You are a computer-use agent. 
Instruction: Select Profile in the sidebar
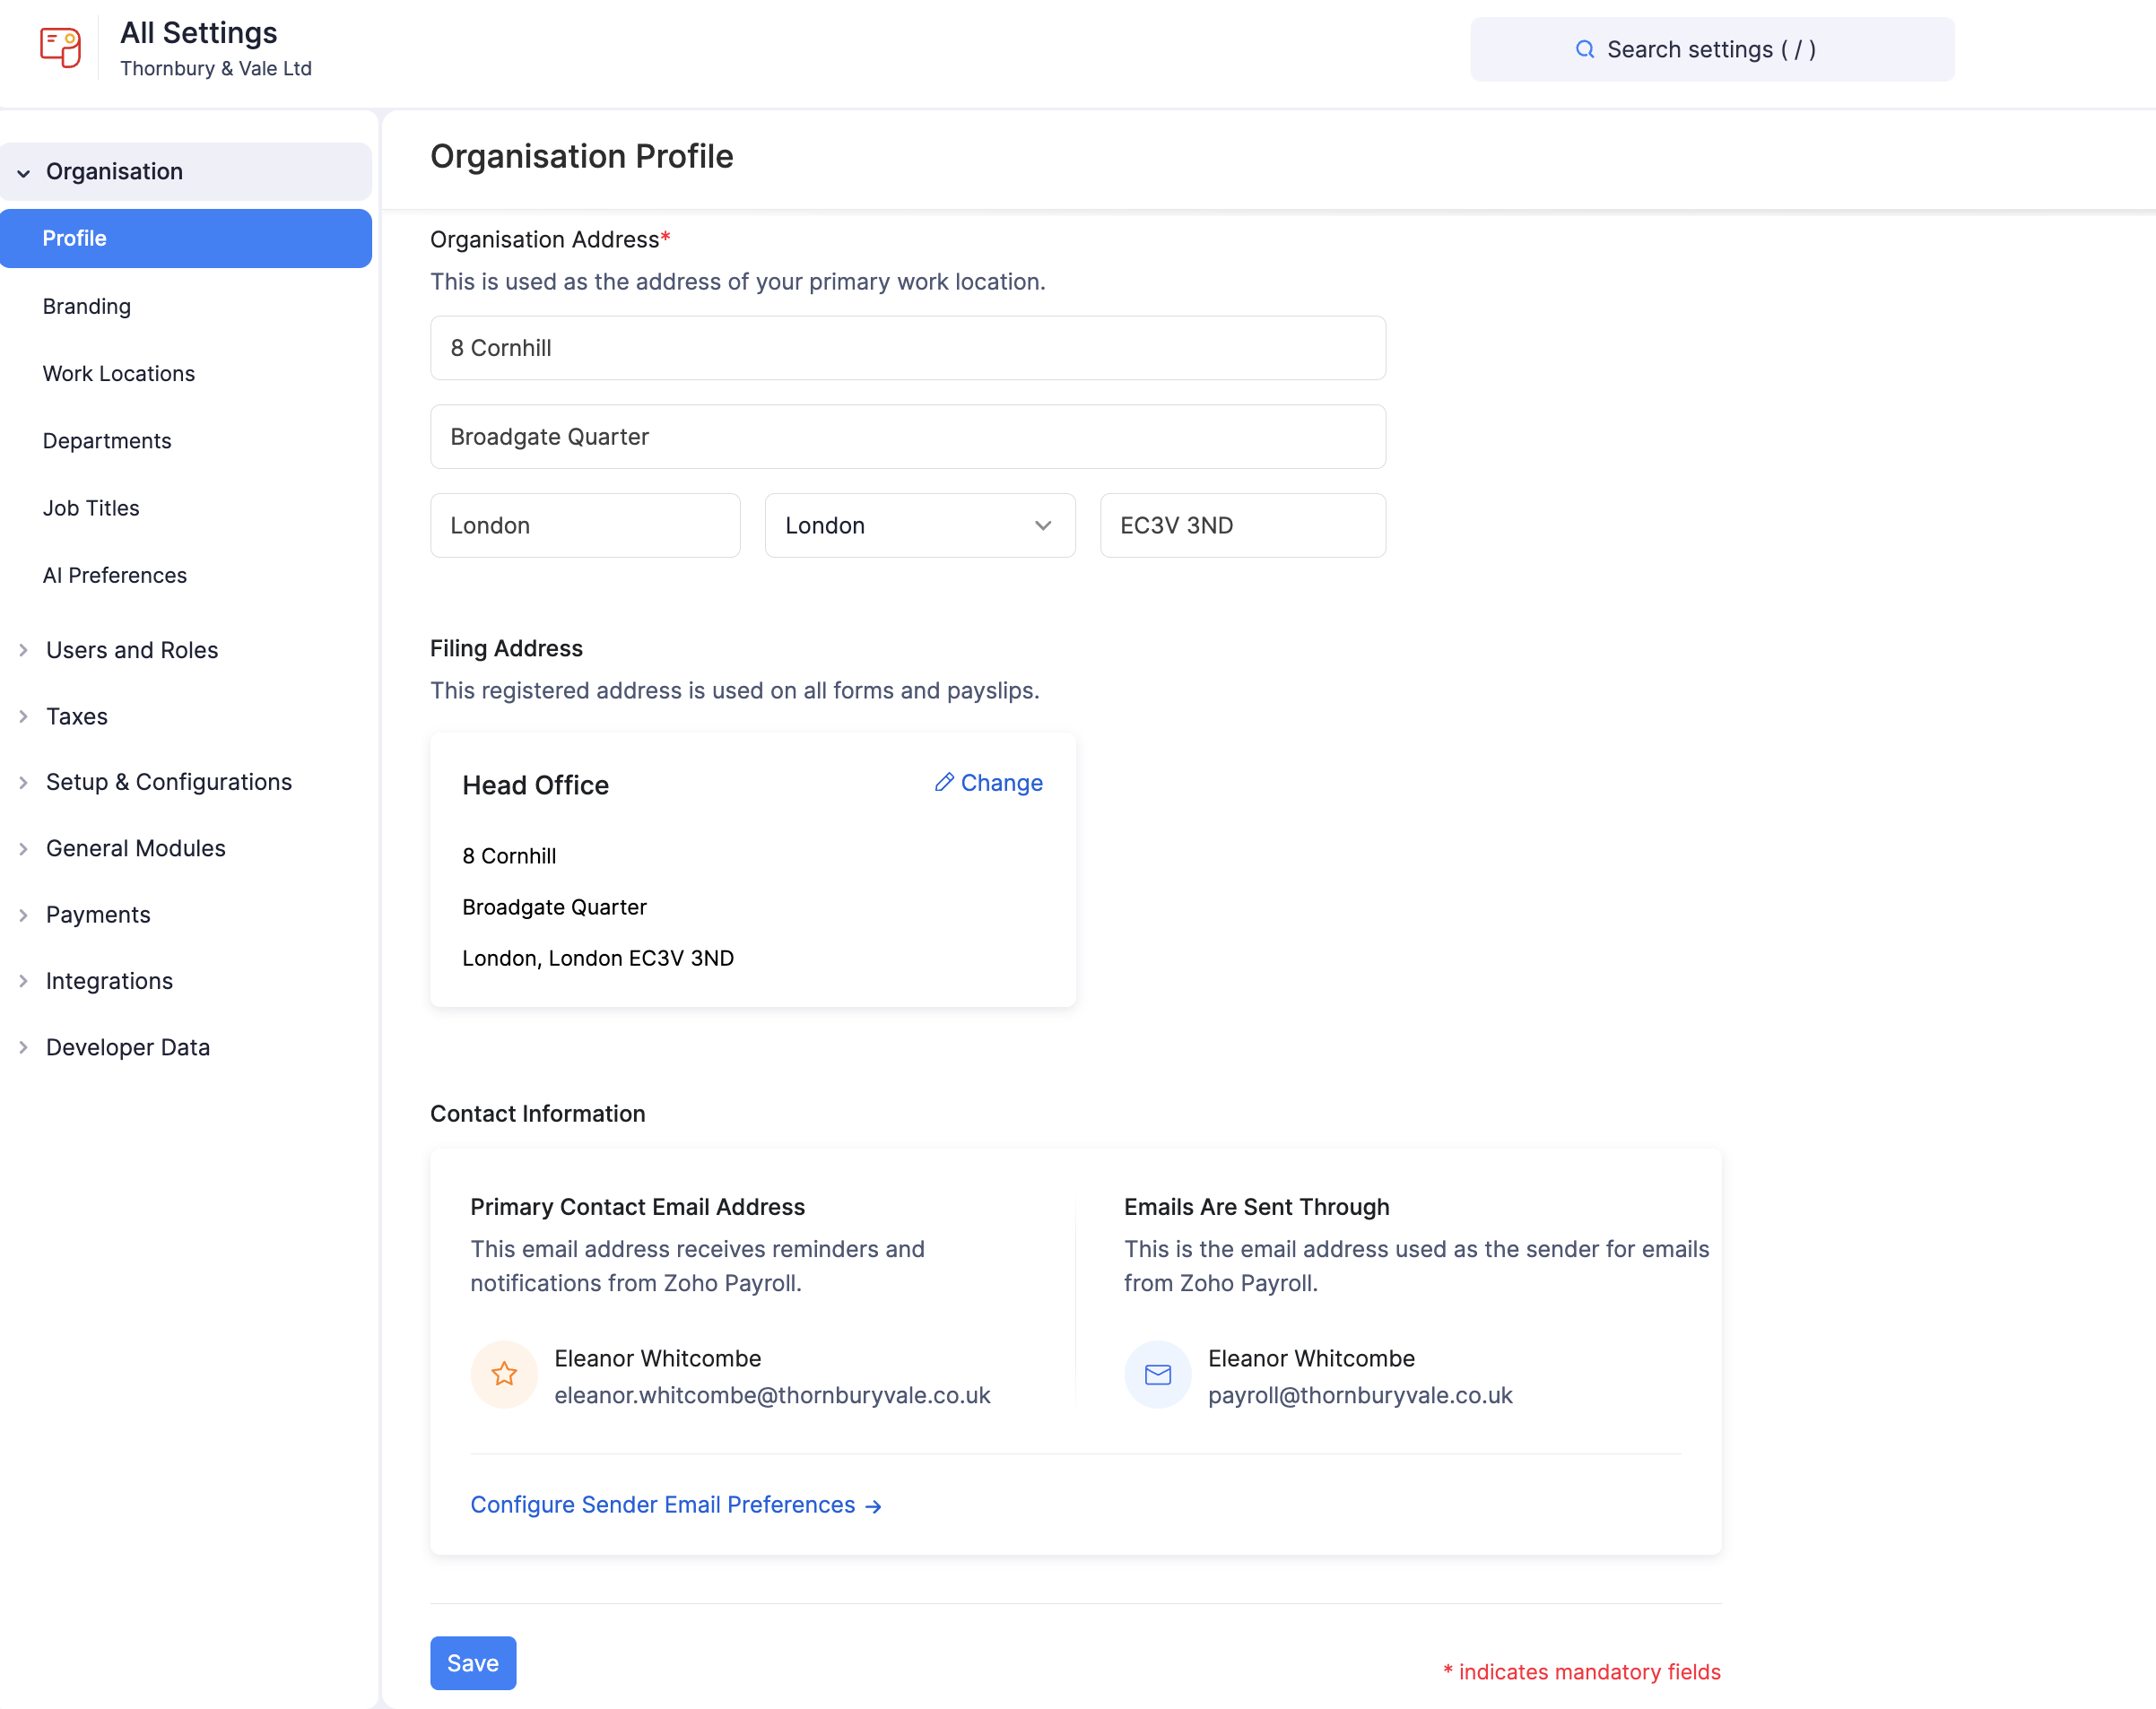coord(186,238)
